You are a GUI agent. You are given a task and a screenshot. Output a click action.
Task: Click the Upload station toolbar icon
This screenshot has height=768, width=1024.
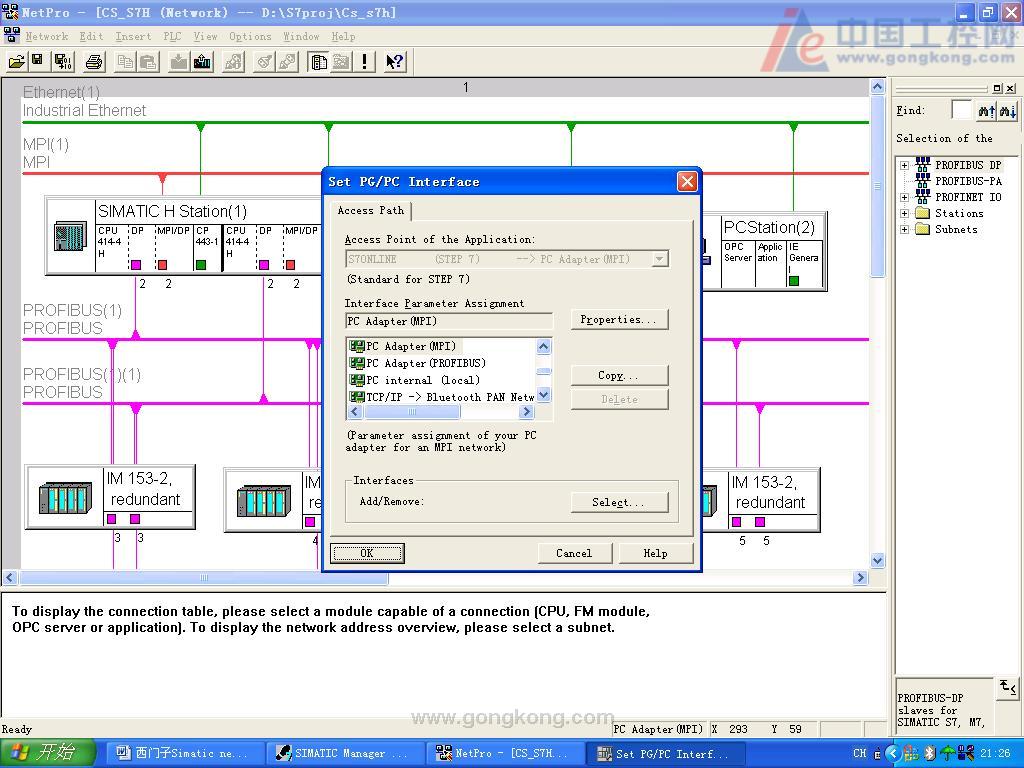click(202, 61)
